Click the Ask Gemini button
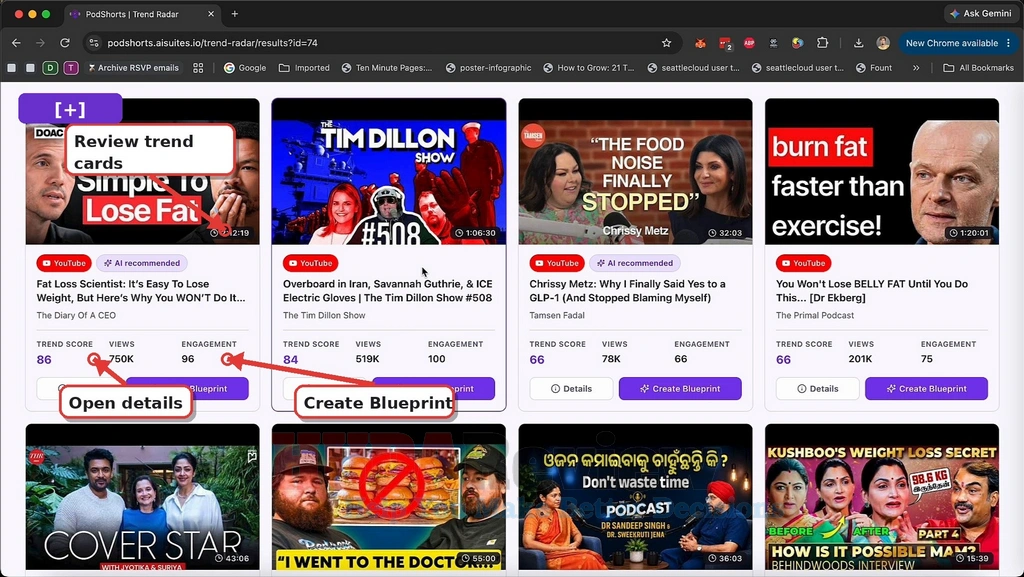 point(980,14)
